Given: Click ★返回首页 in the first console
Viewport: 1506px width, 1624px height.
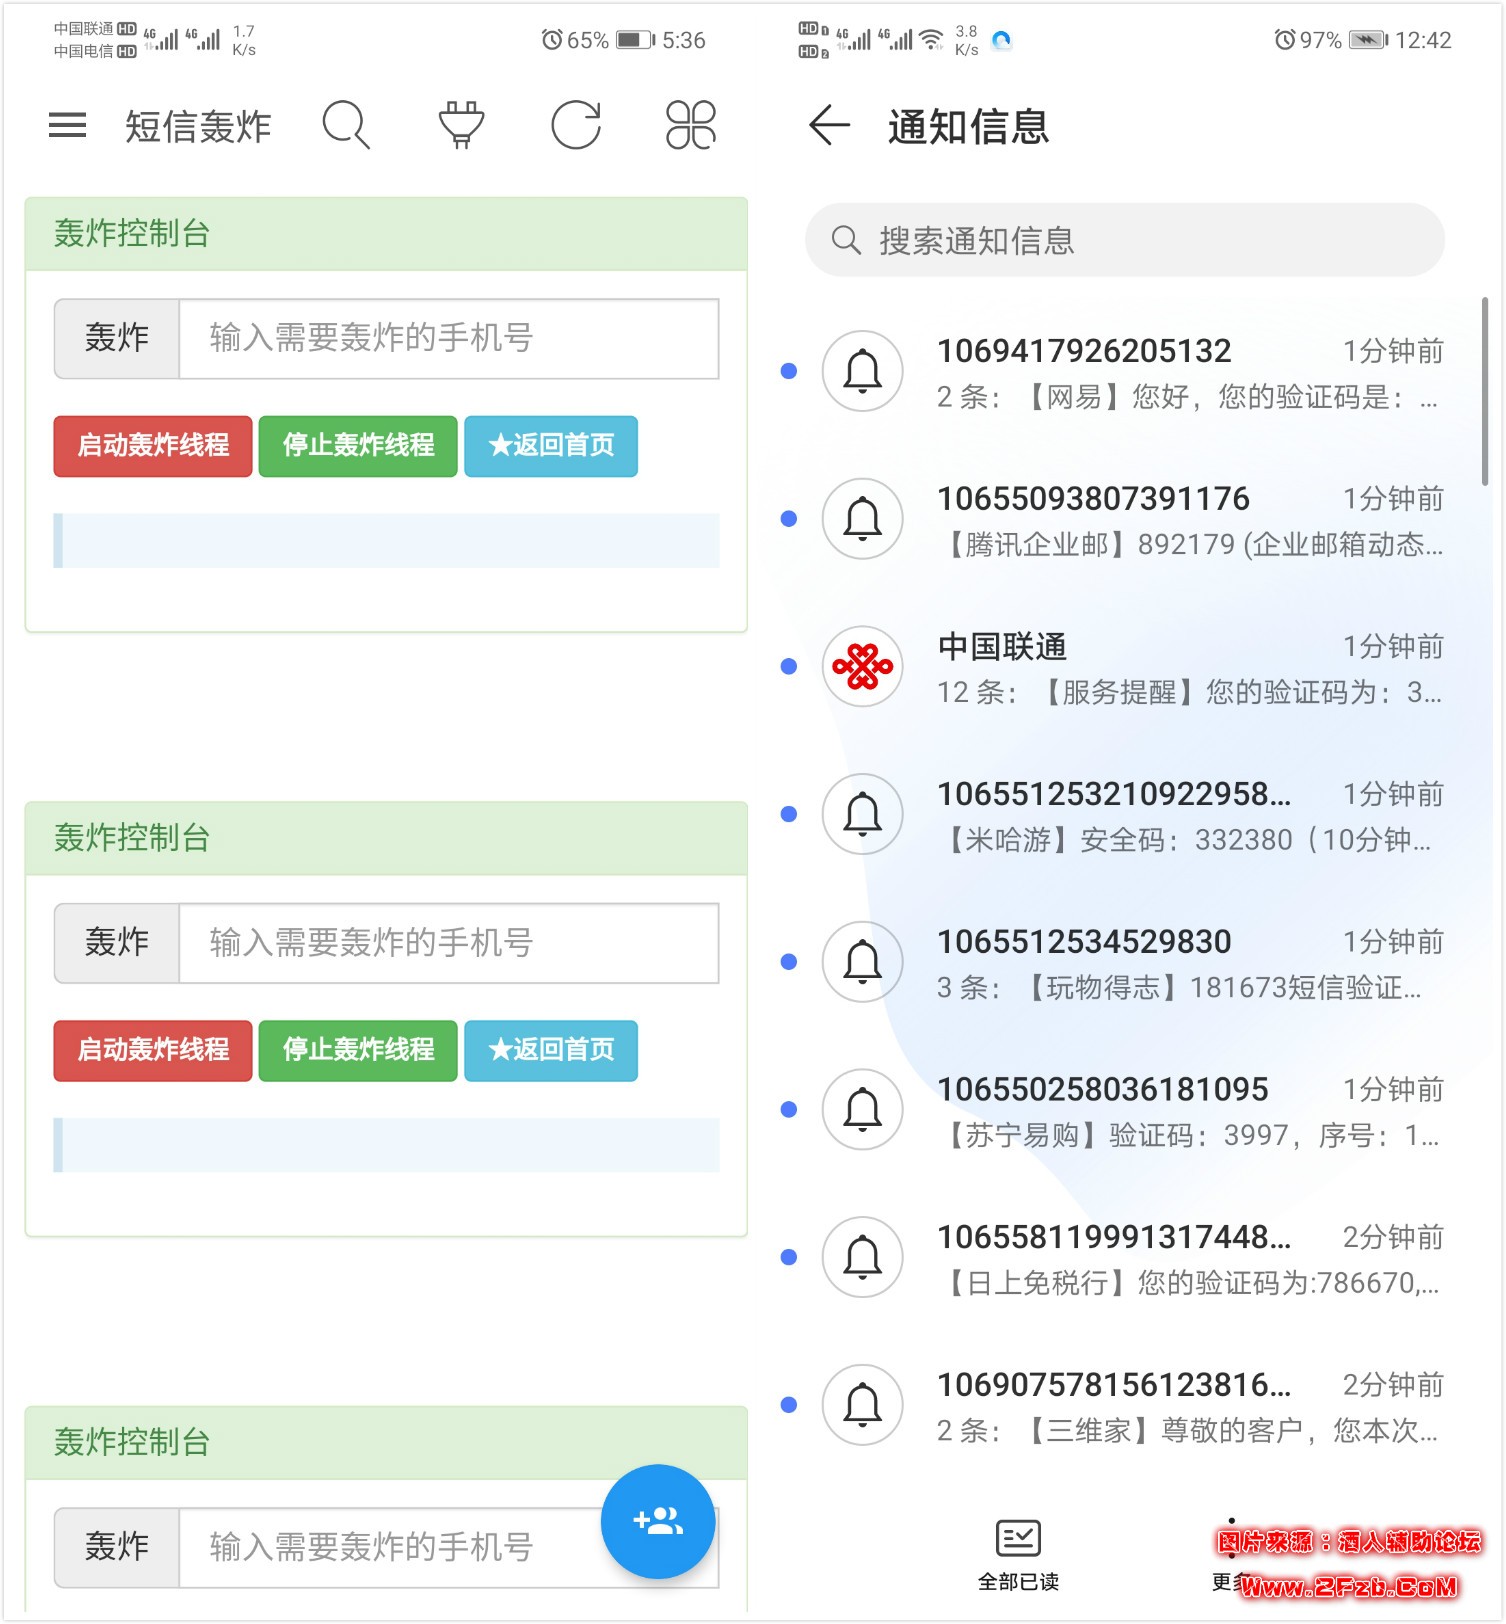Looking at the screenshot, I should [551, 446].
